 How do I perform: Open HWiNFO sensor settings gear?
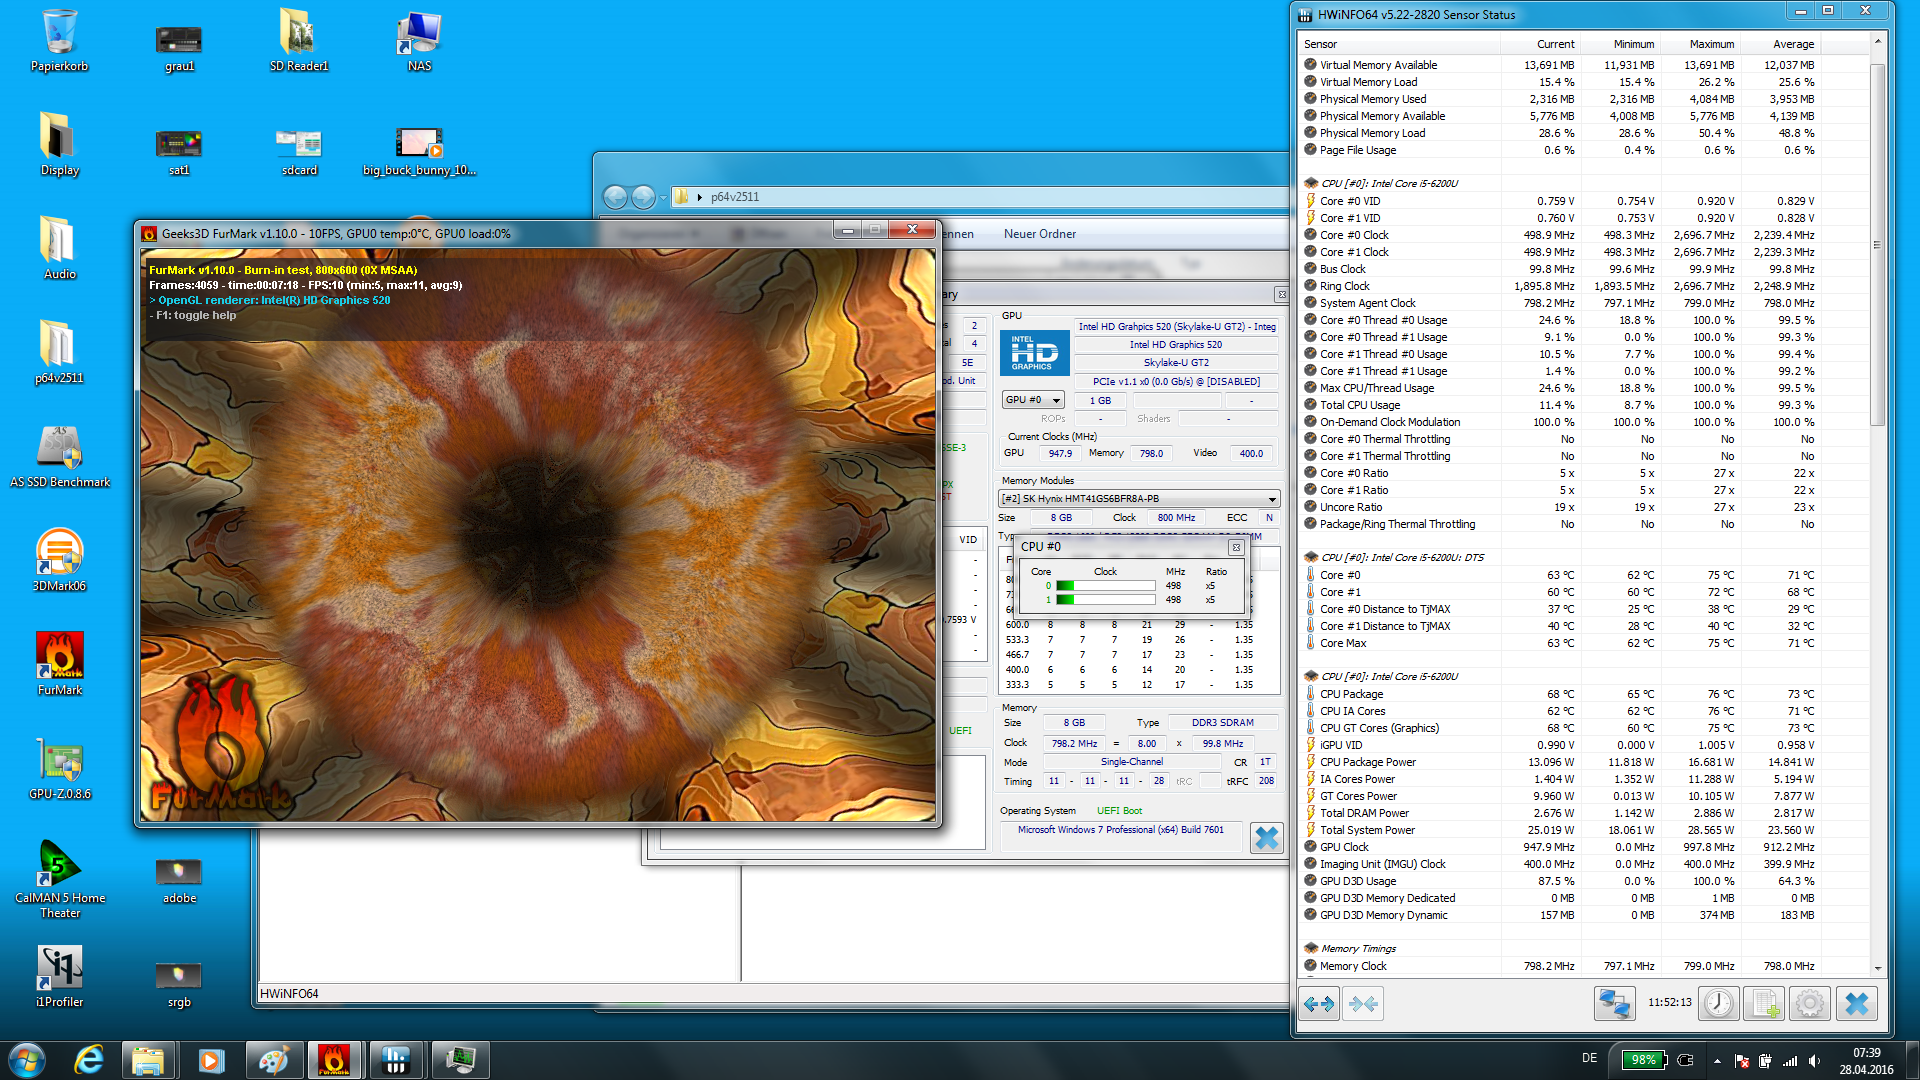click(x=1809, y=1003)
